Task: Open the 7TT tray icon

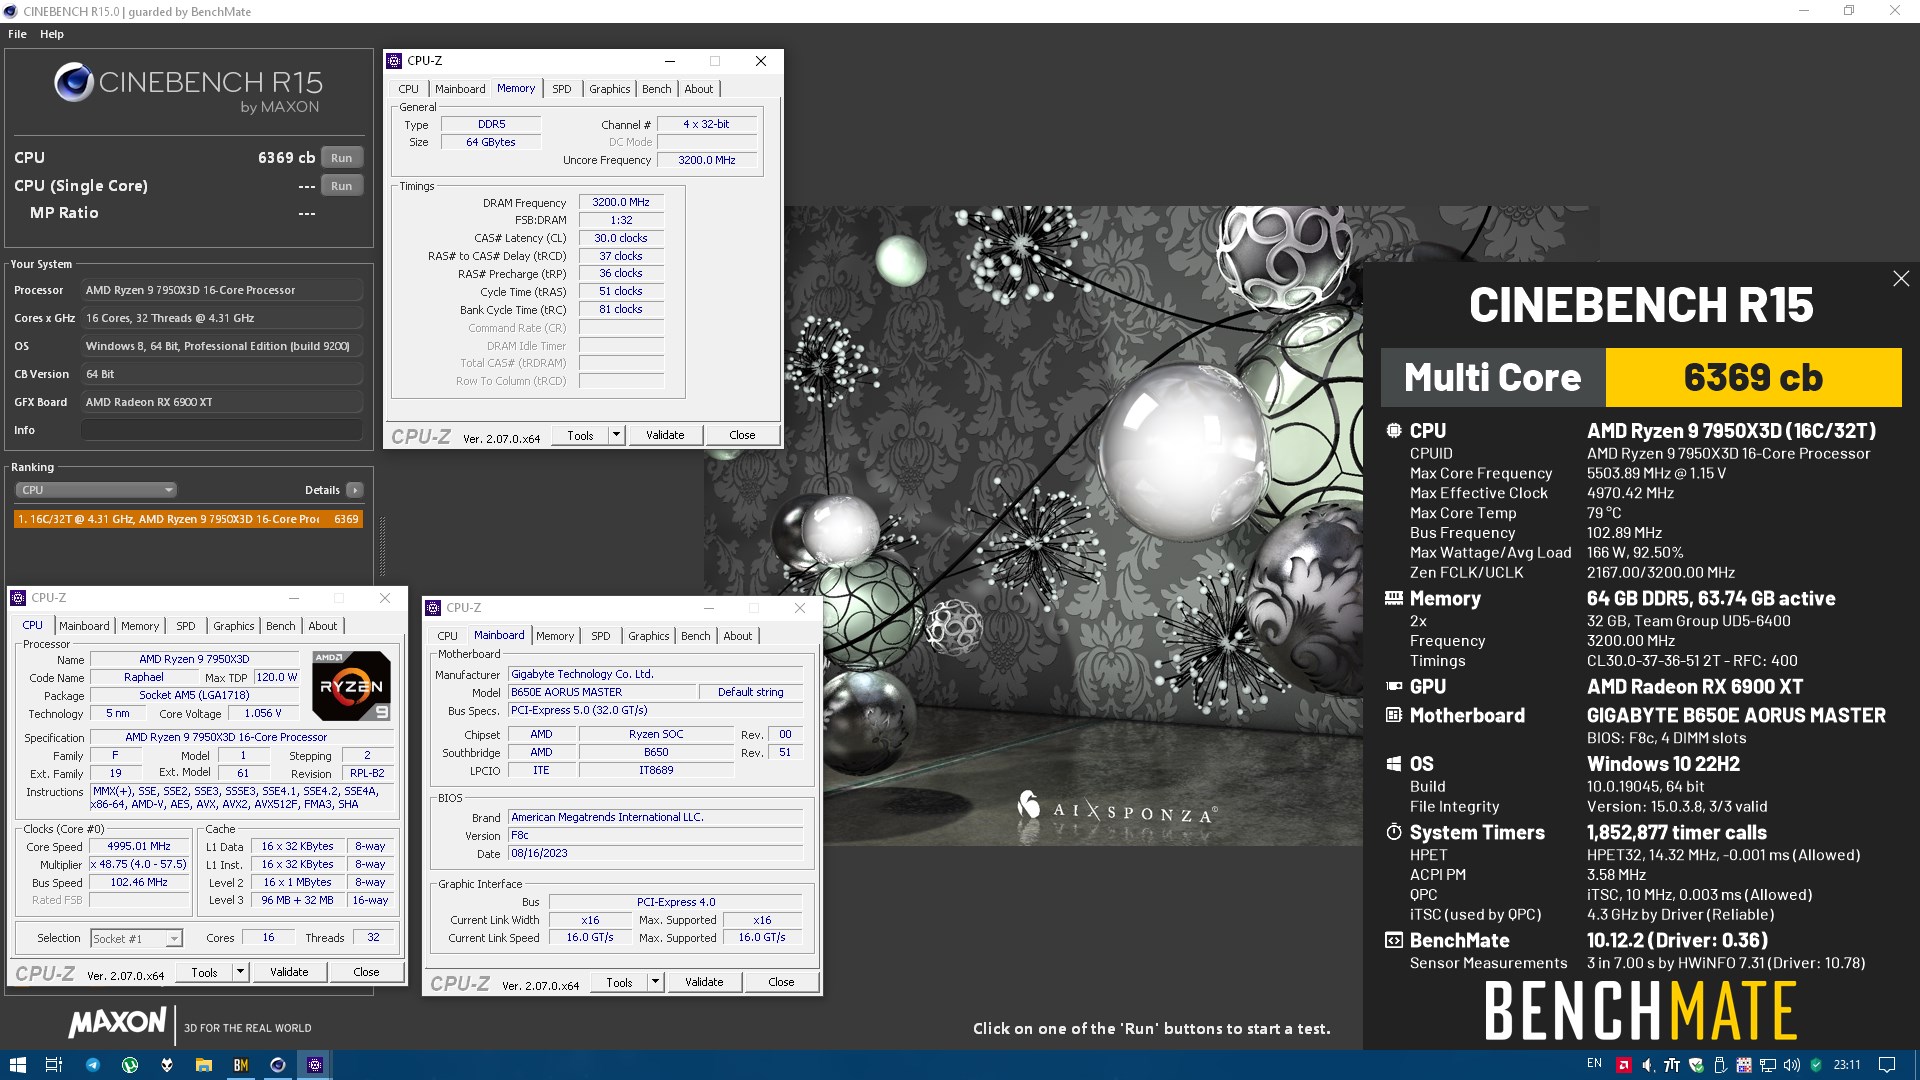Action: click(x=1671, y=1065)
